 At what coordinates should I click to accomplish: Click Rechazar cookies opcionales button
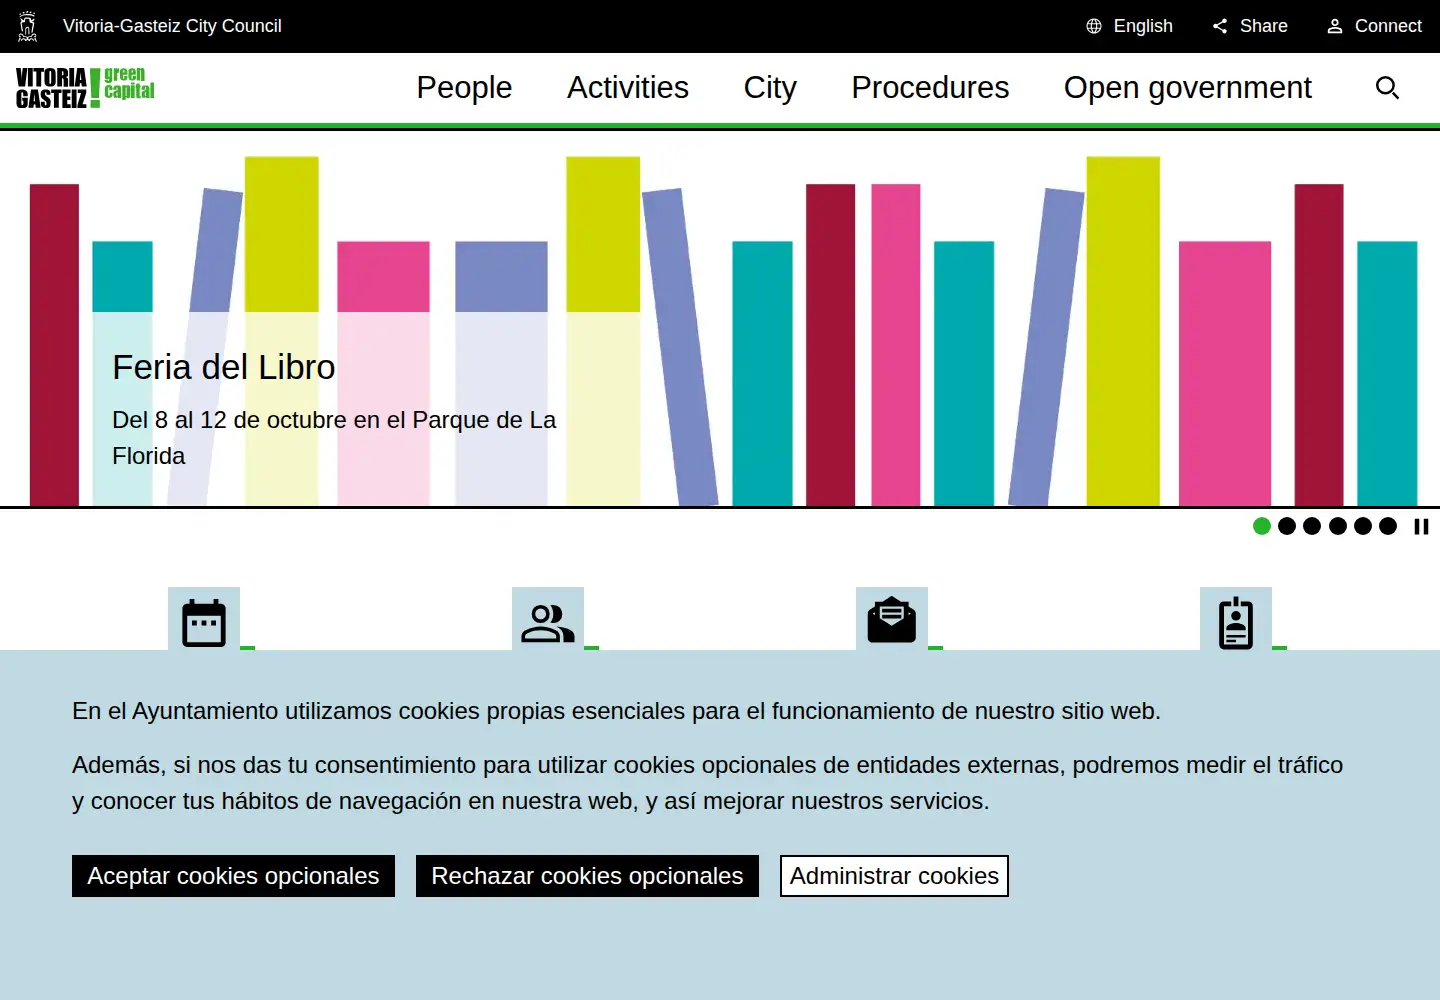click(587, 876)
